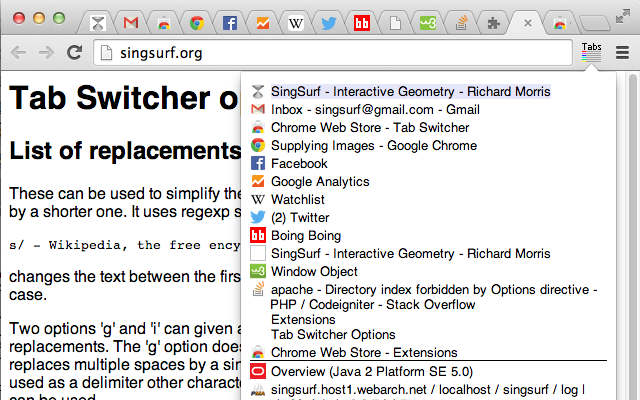
Task: Switch to the Google Chrome icon tab
Action: (197, 23)
